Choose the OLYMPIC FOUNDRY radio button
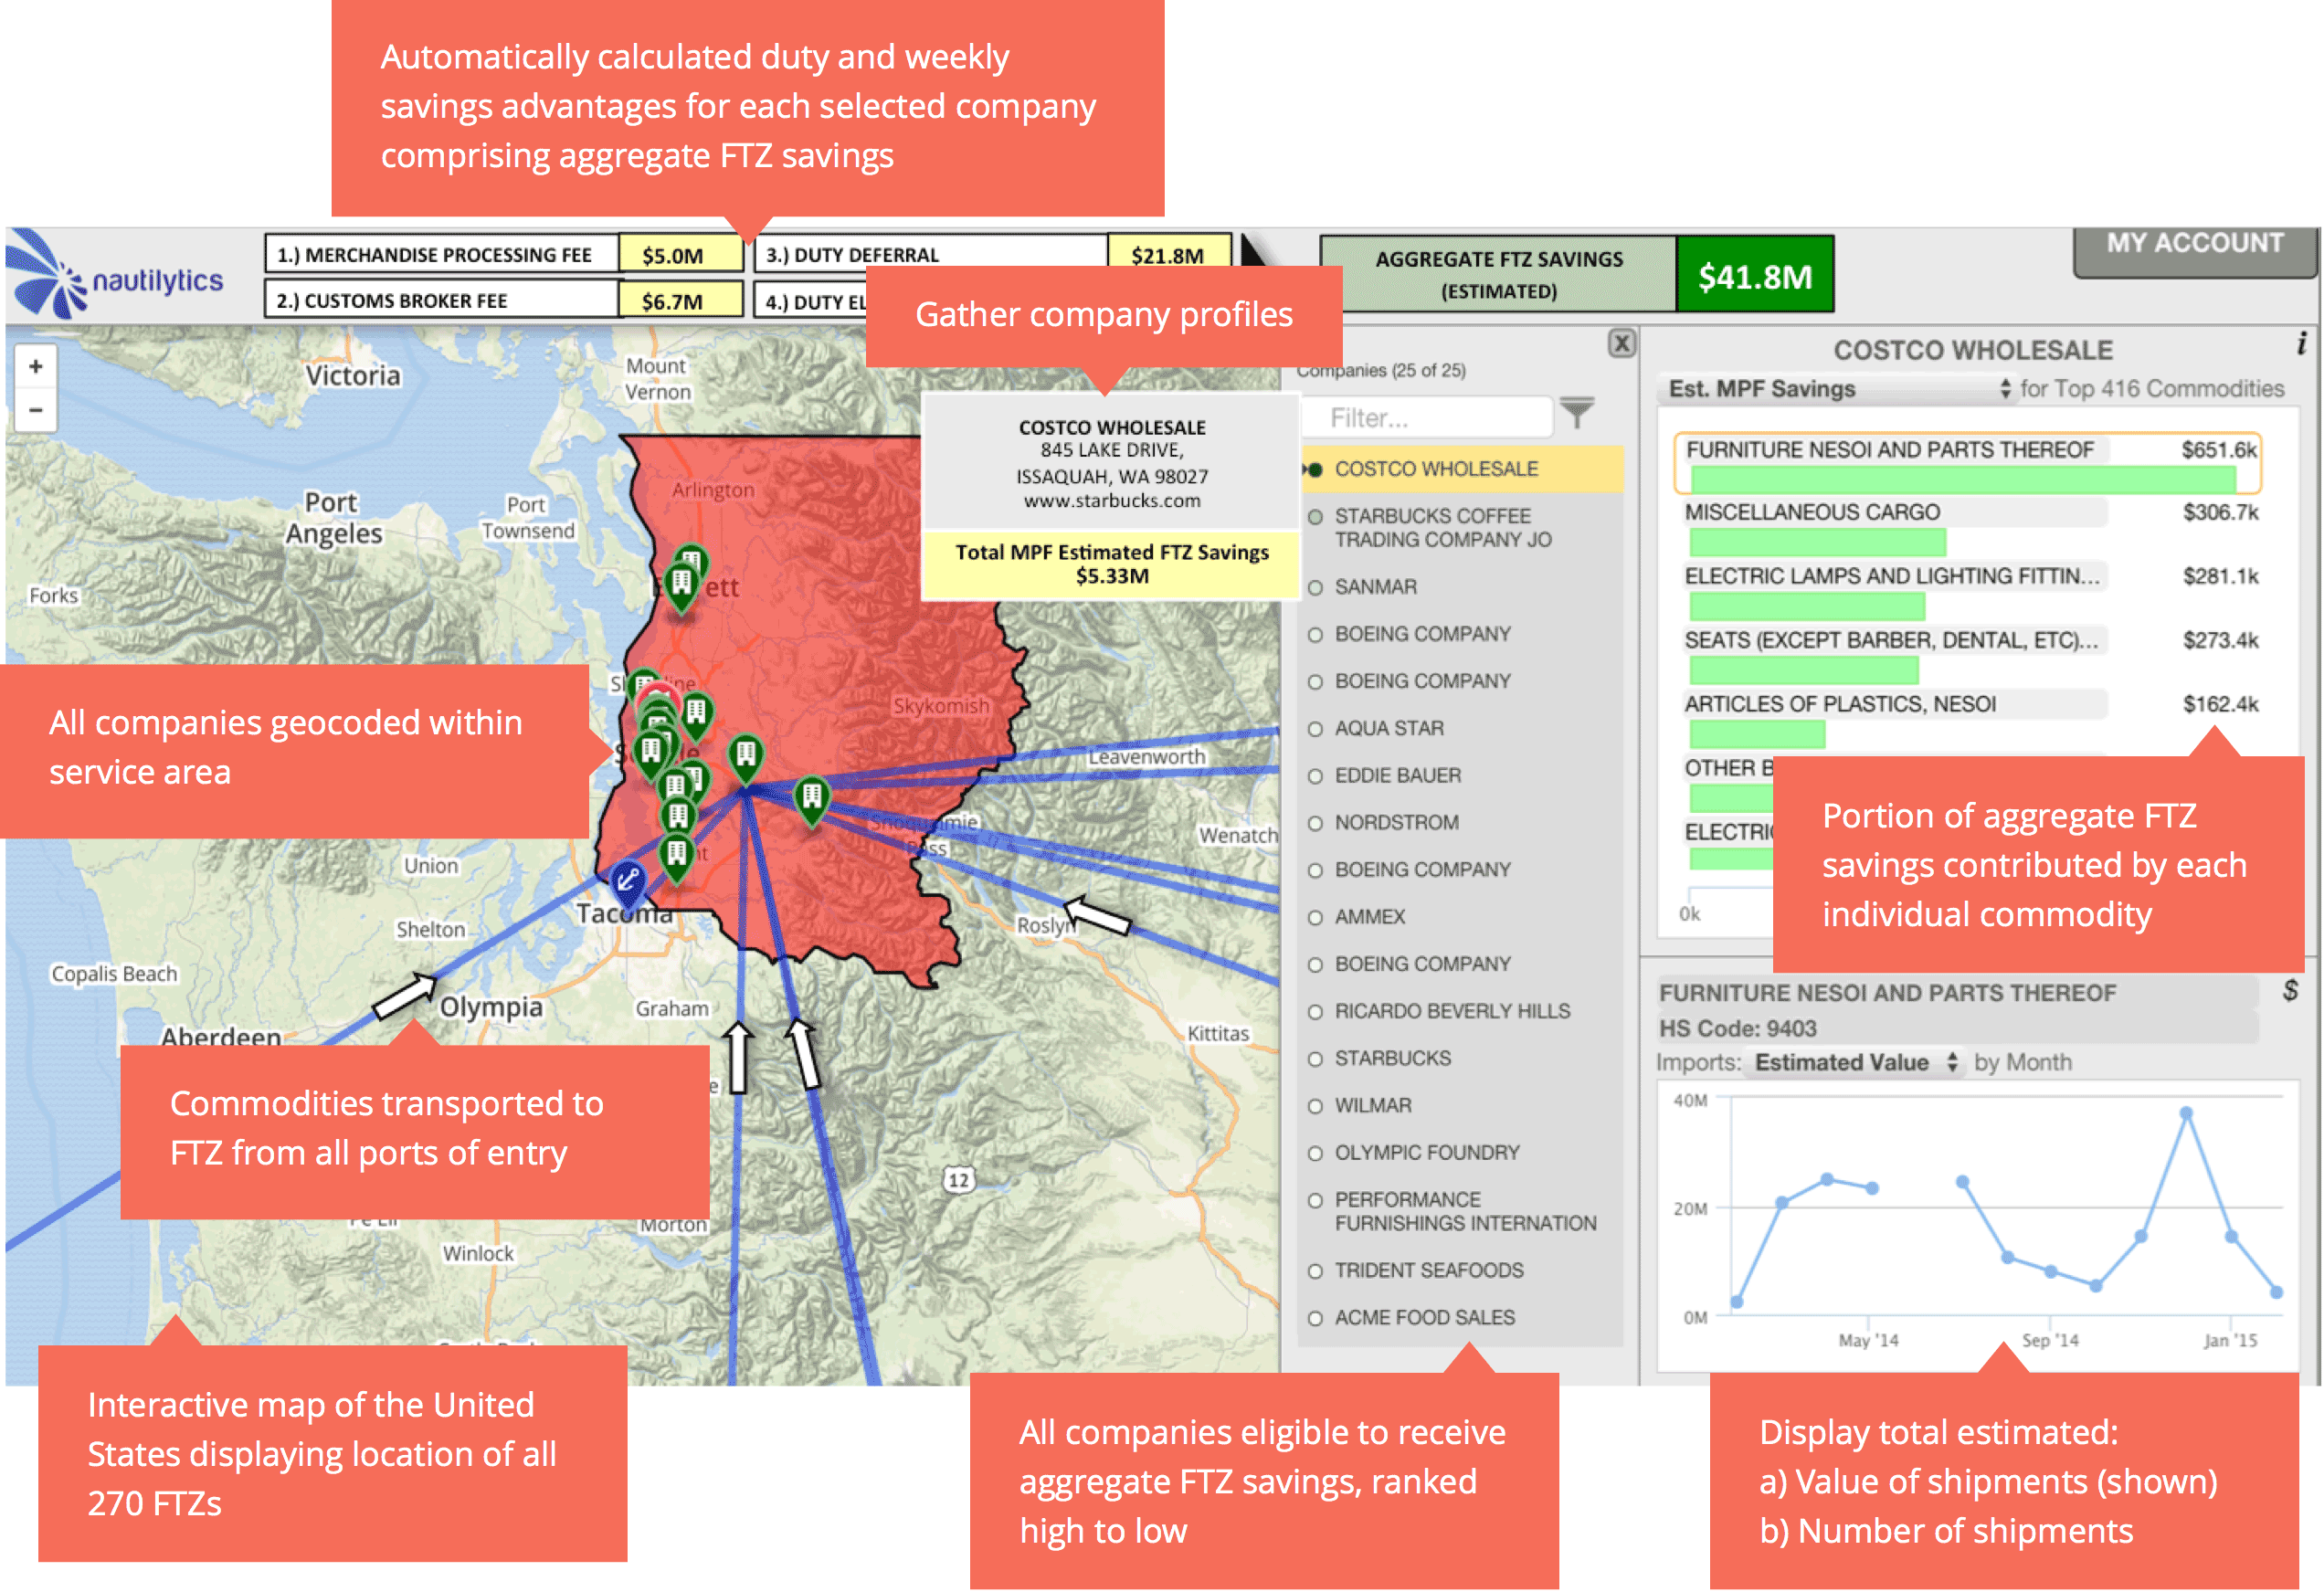The width and height of the screenshot is (2324, 1592). click(1315, 1154)
